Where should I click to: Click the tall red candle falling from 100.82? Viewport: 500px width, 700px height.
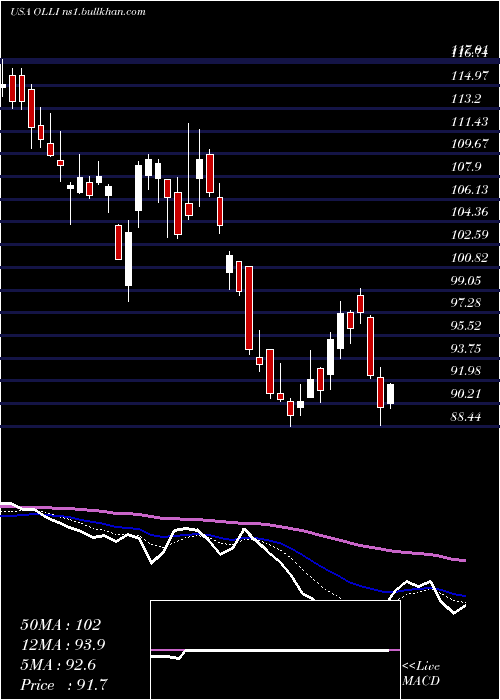point(249,308)
